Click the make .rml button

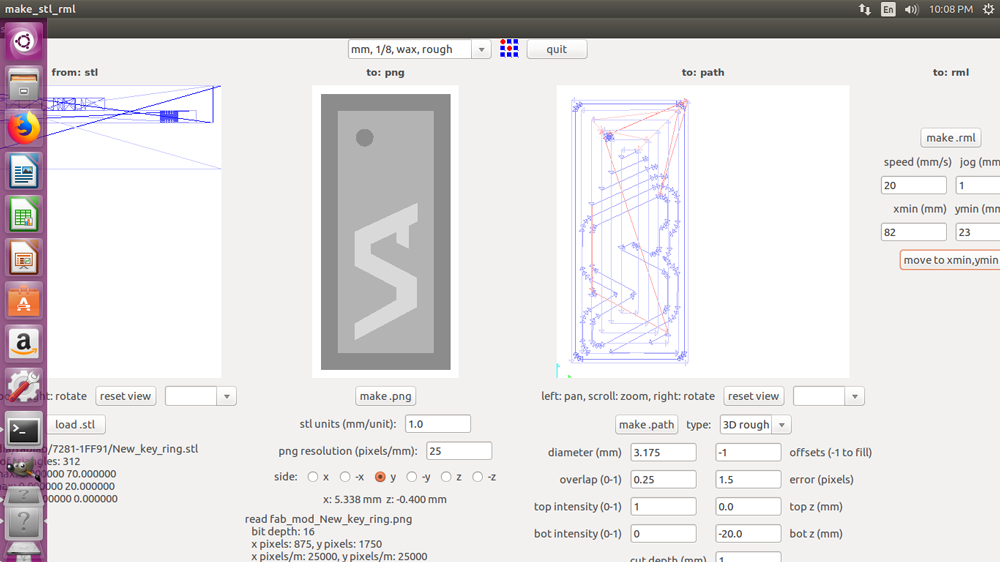(x=951, y=138)
